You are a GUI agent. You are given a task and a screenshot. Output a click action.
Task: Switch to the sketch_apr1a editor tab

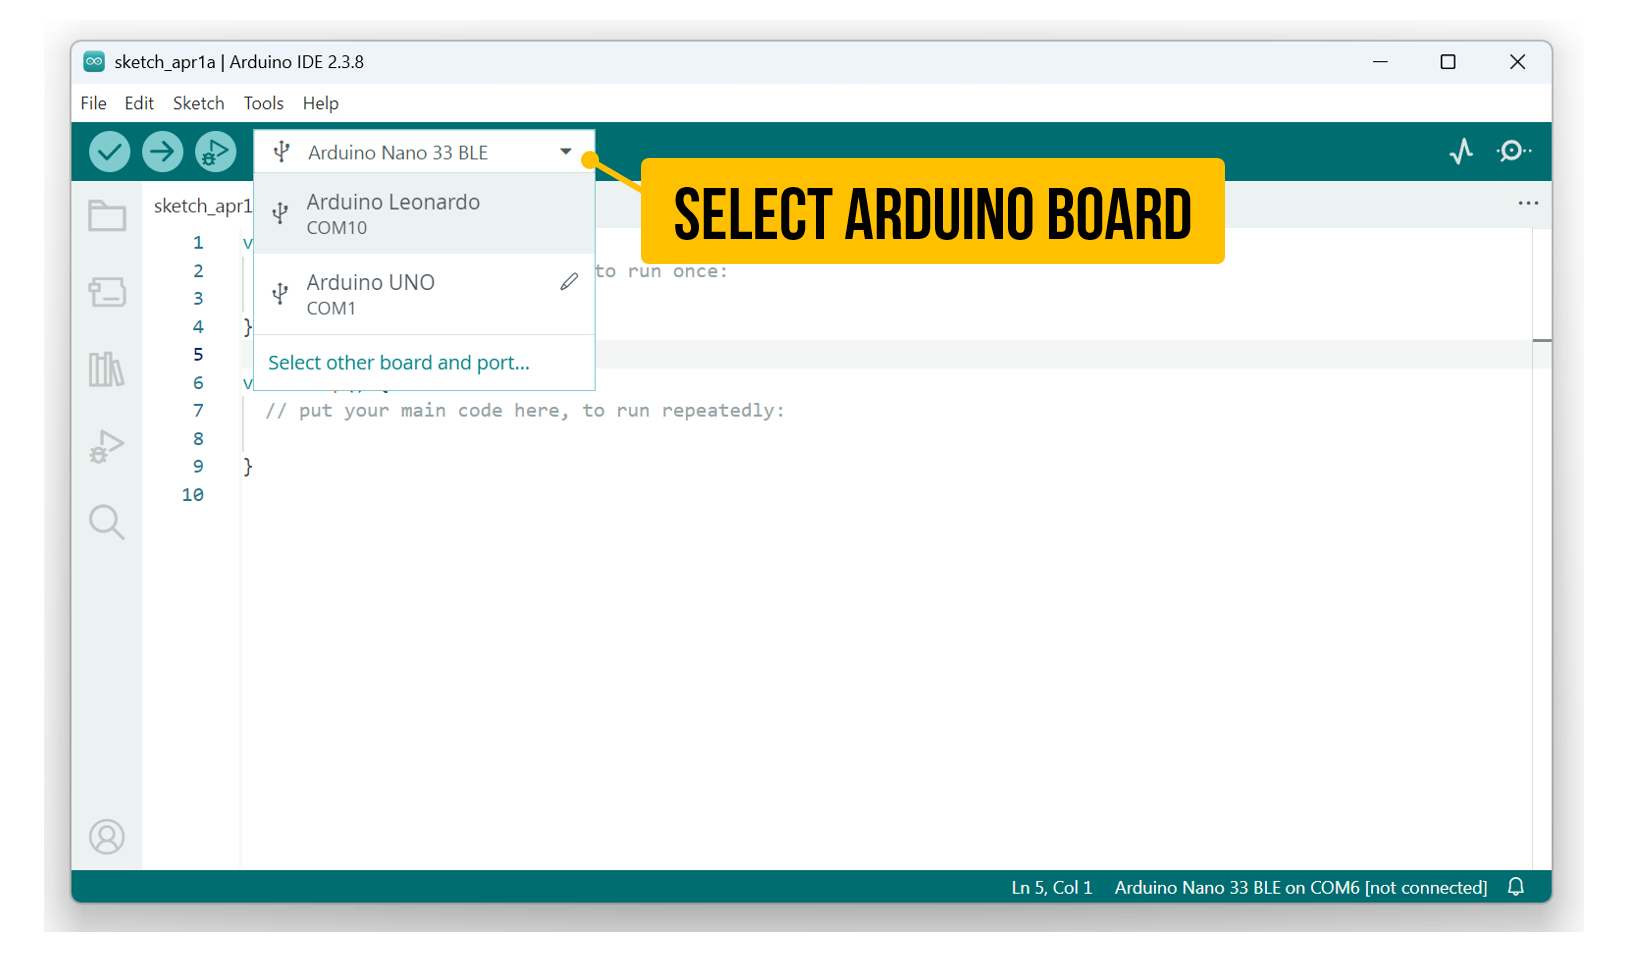pyautogui.click(x=202, y=206)
